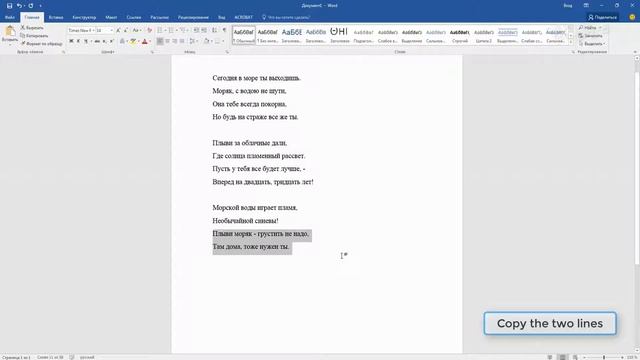Click the zoom slider in status bar

point(604,357)
